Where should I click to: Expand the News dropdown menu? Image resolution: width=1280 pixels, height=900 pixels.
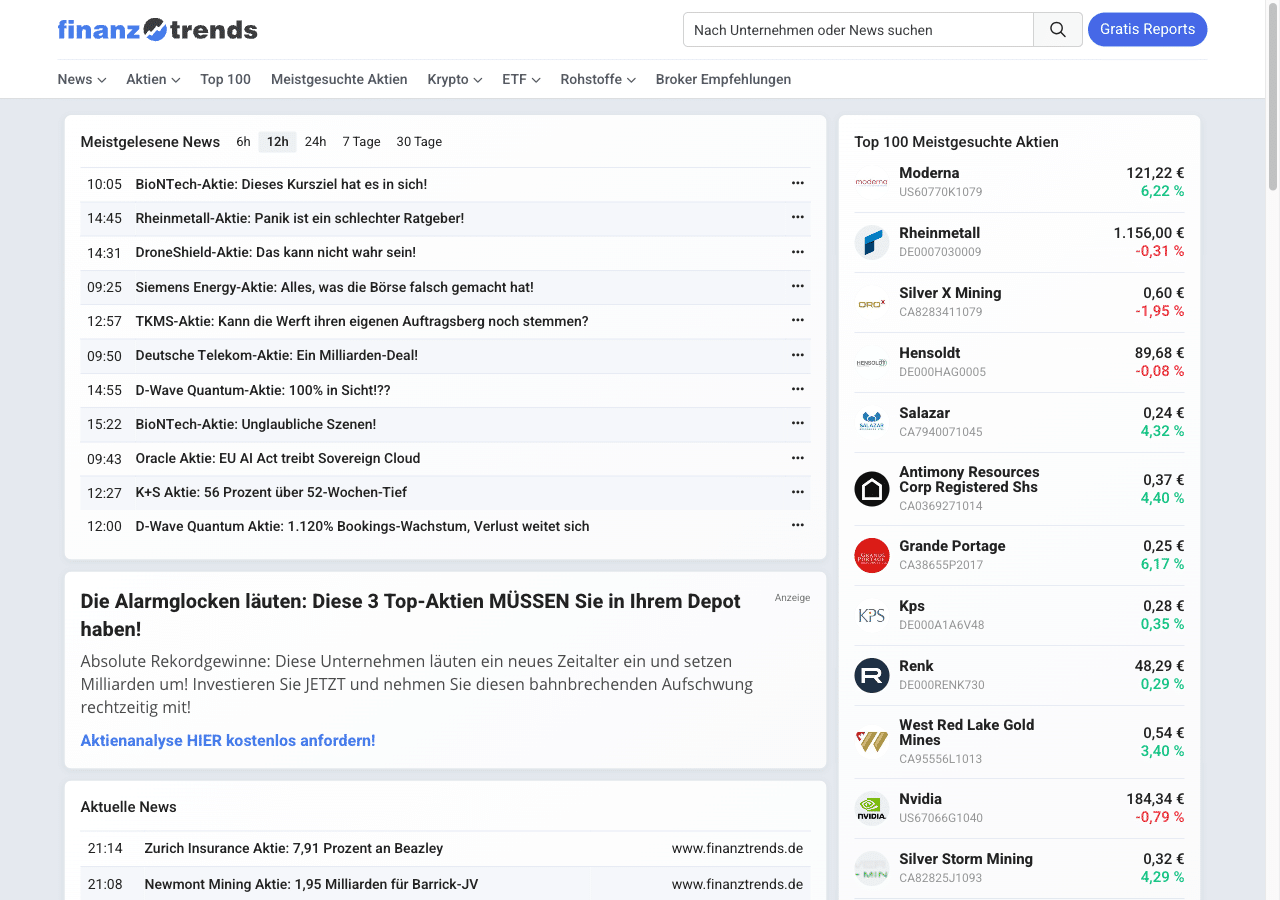[82, 79]
